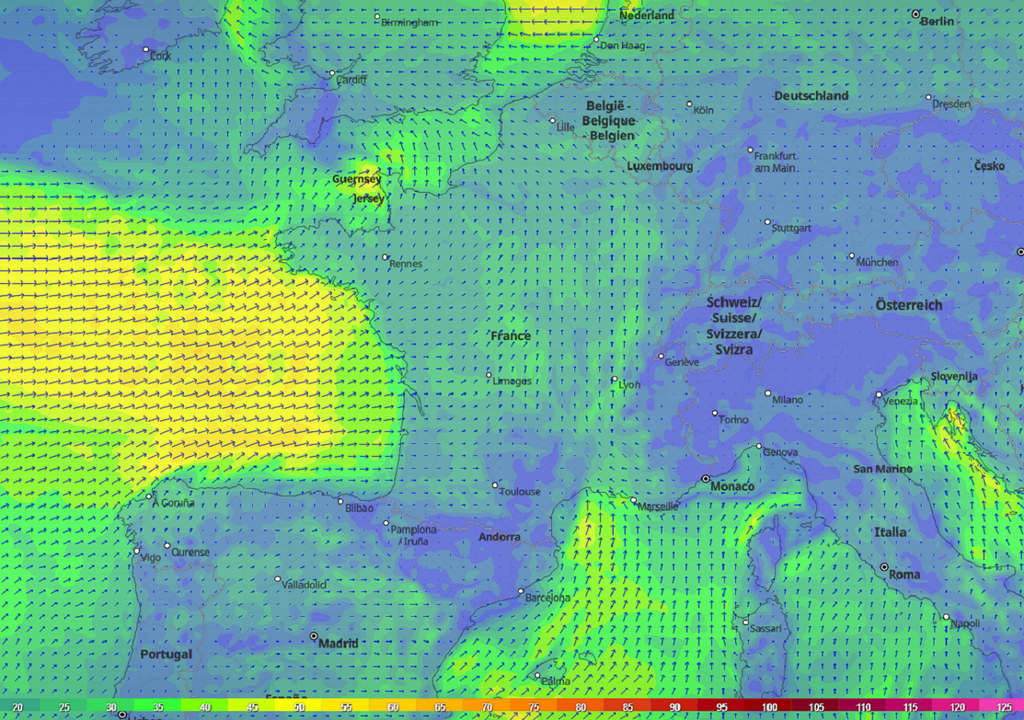Click the Toulouse city dot
Viewport: 1024px width, 720px height.
click(x=495, y=486)
